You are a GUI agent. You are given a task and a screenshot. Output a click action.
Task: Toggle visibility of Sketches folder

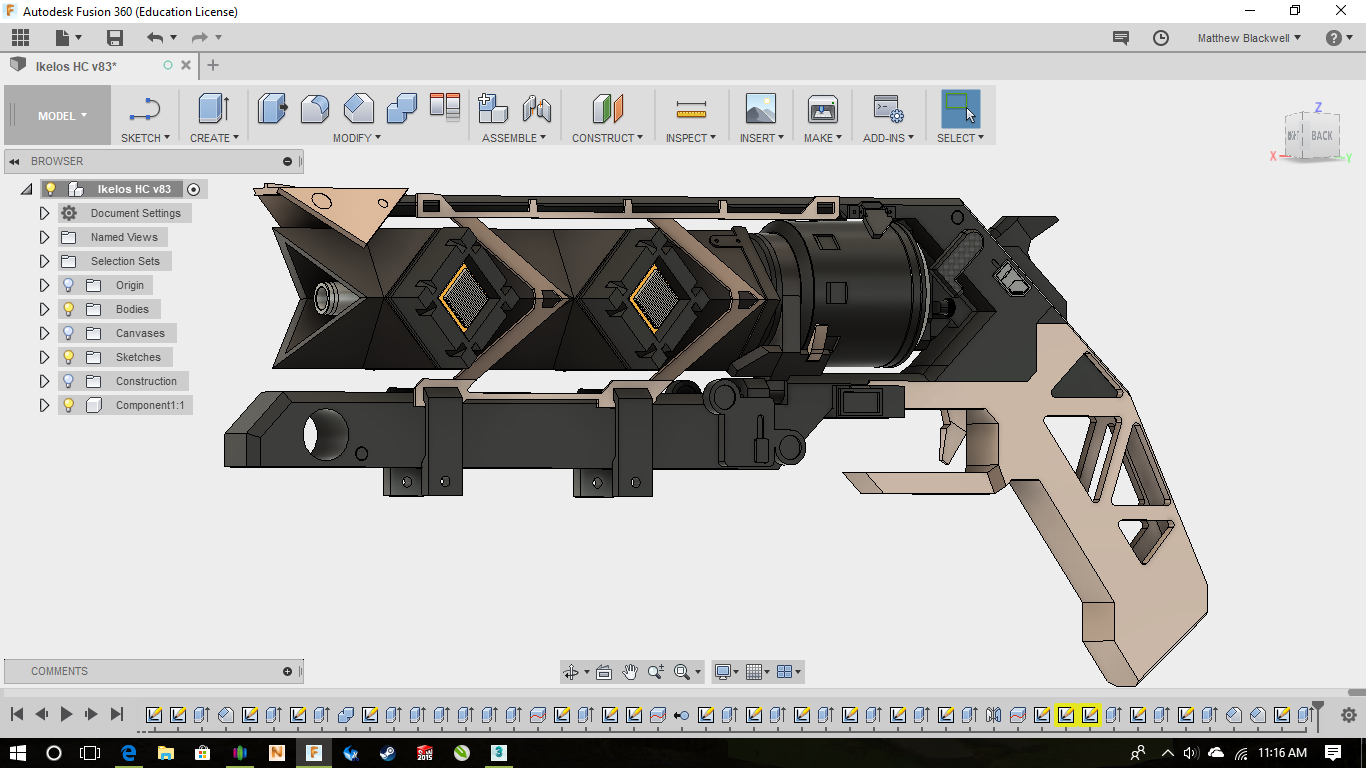tap(69, 357)
